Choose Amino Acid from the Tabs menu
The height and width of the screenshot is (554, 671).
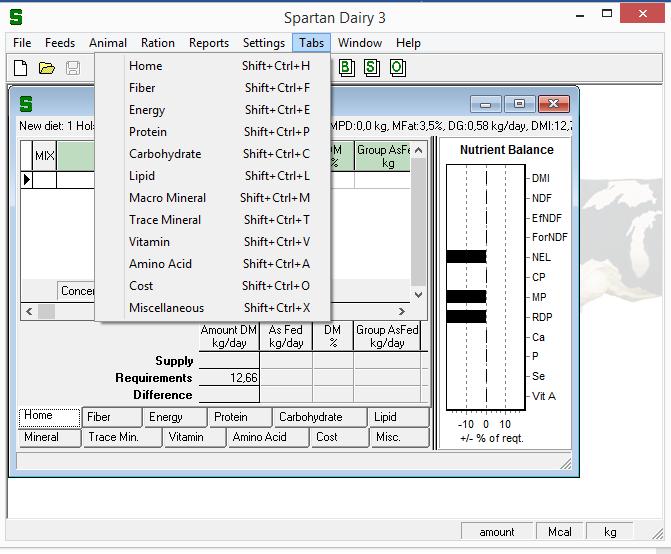213,264
